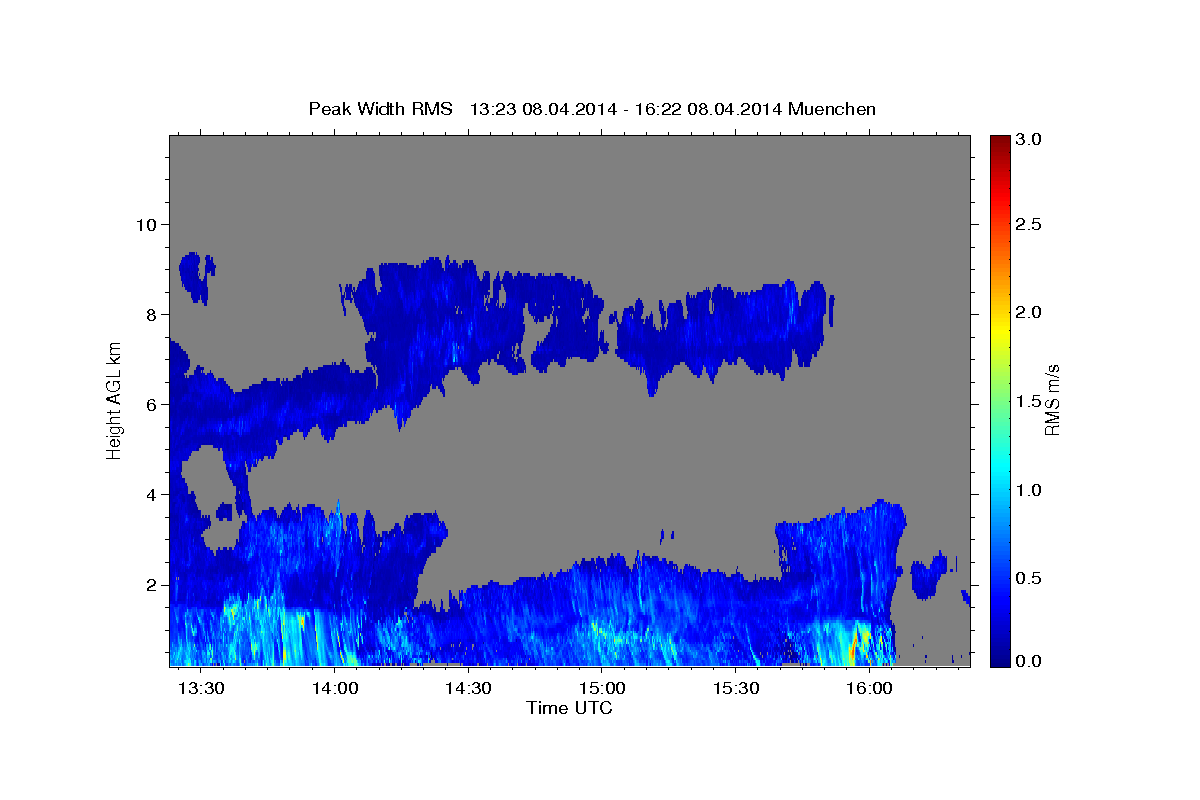This screenshot has width=1200, height=800.
Task: Click the plot title "Peak Width RMS"
Action: click(x=381, y=108)
